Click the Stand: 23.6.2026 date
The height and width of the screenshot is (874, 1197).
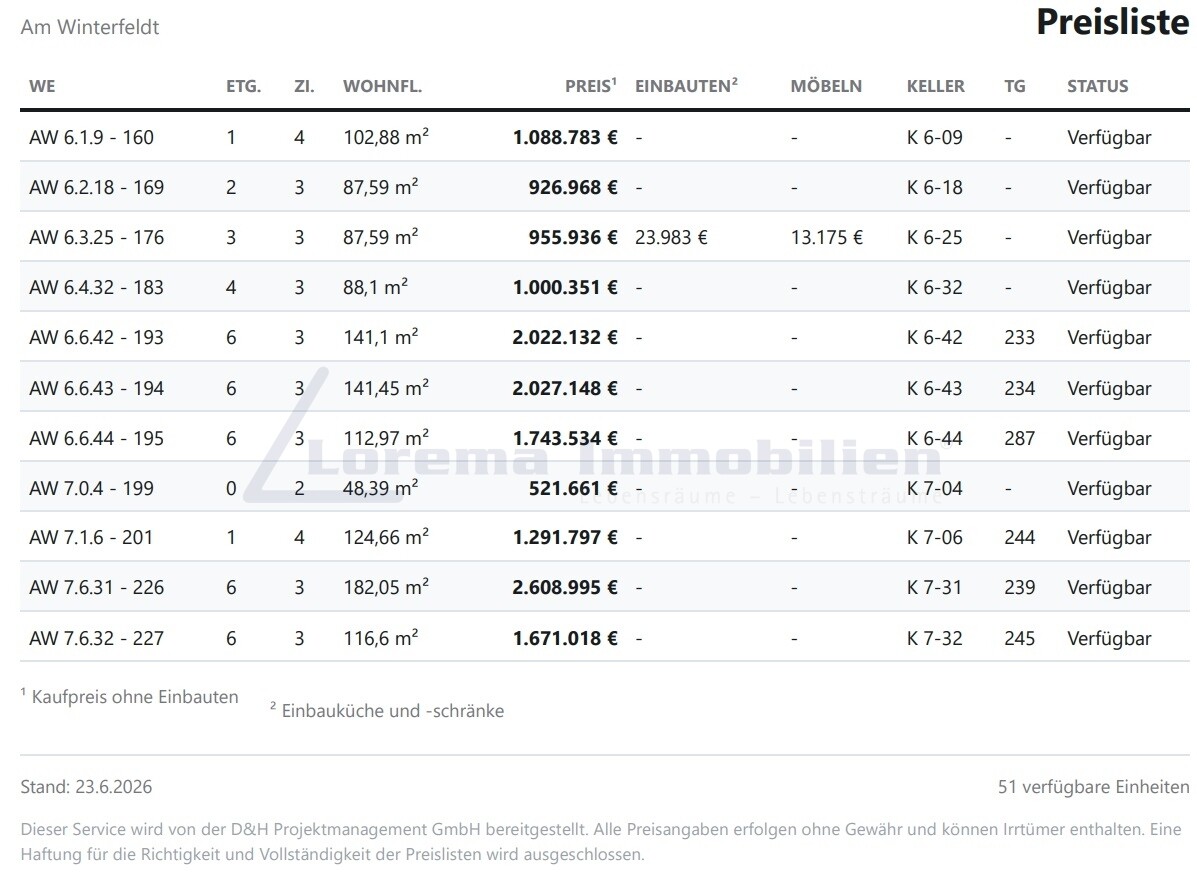coord(86,787)
